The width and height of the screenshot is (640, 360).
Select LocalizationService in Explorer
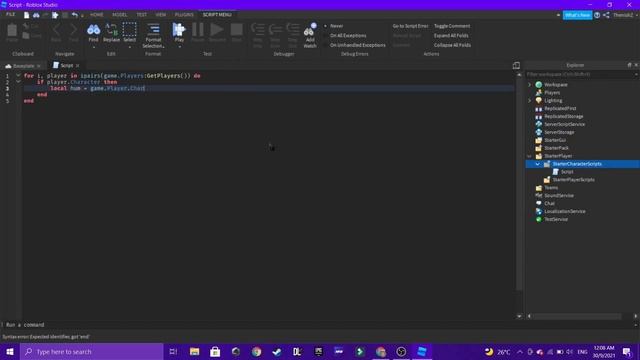[x=564, y=211]
